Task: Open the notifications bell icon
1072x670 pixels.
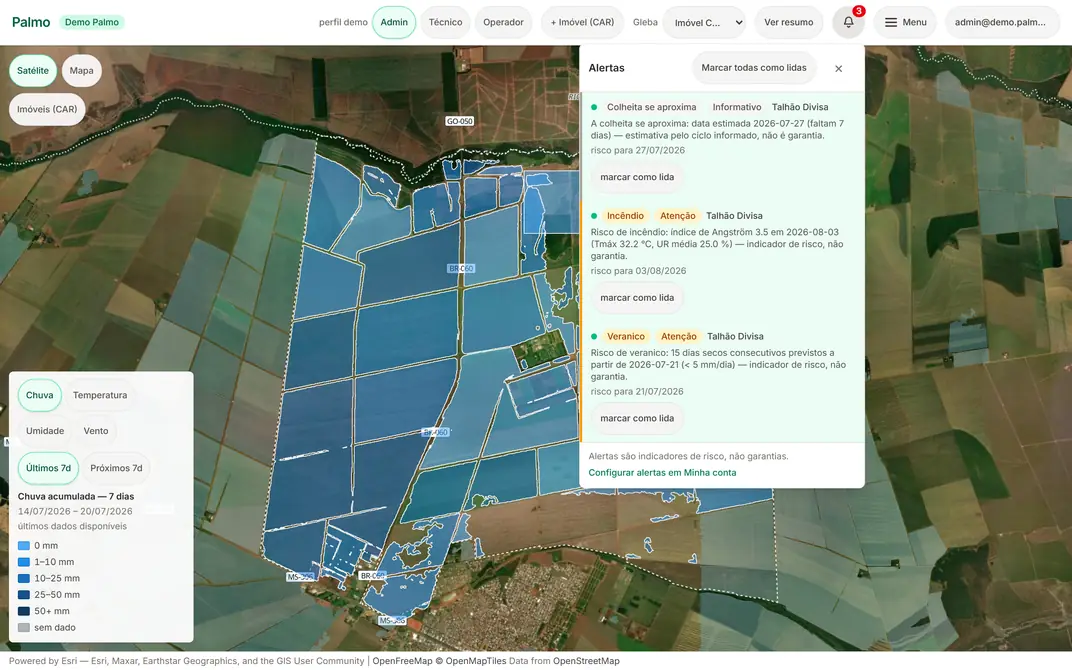Action: [x=848, y=22]
